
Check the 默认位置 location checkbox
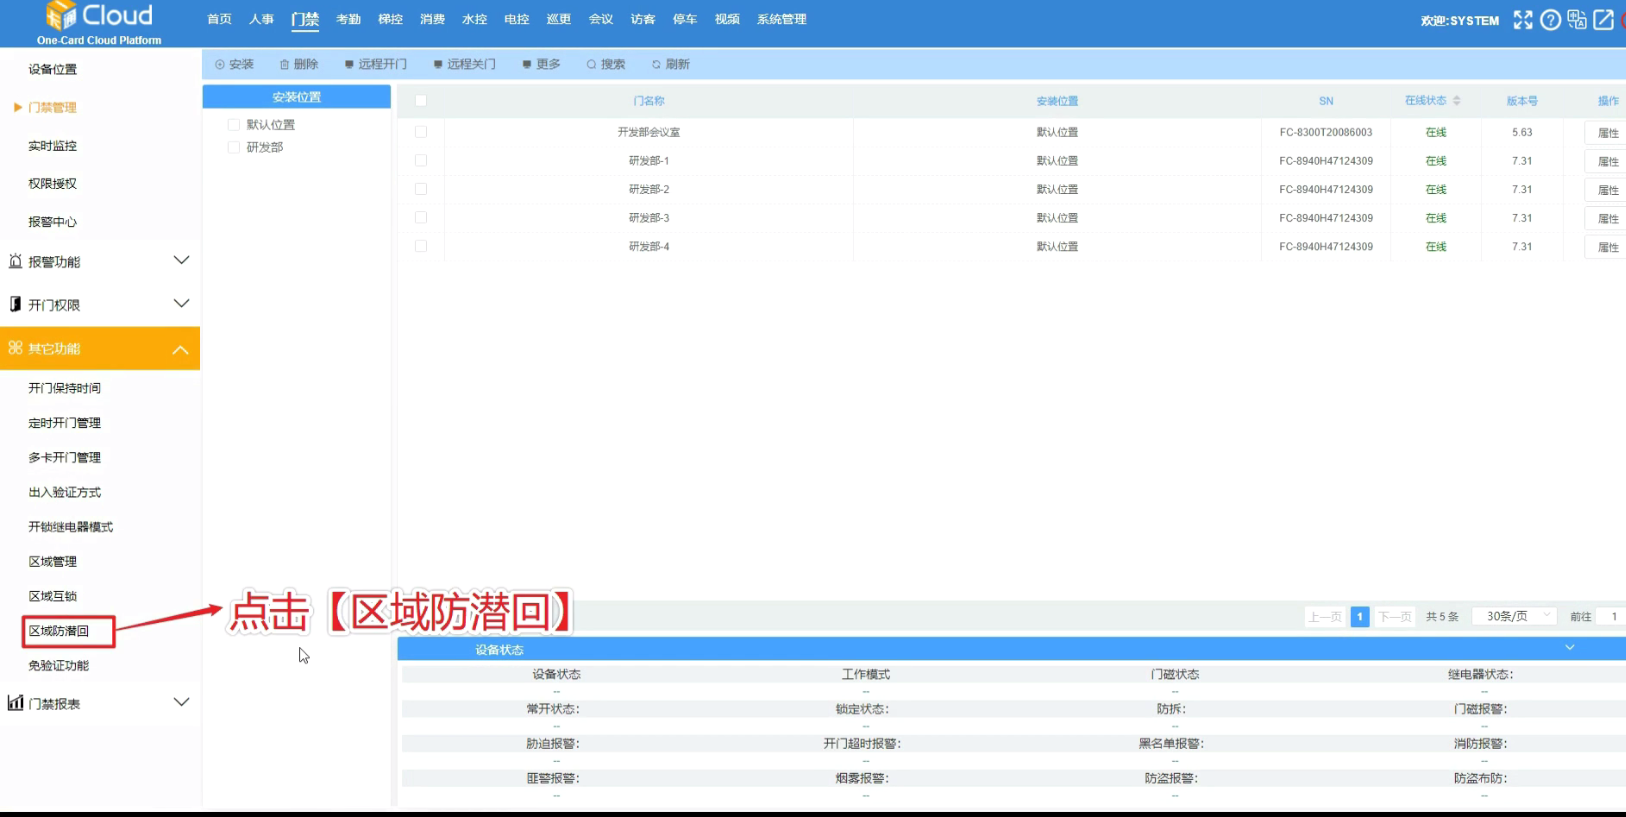[234, 125]
